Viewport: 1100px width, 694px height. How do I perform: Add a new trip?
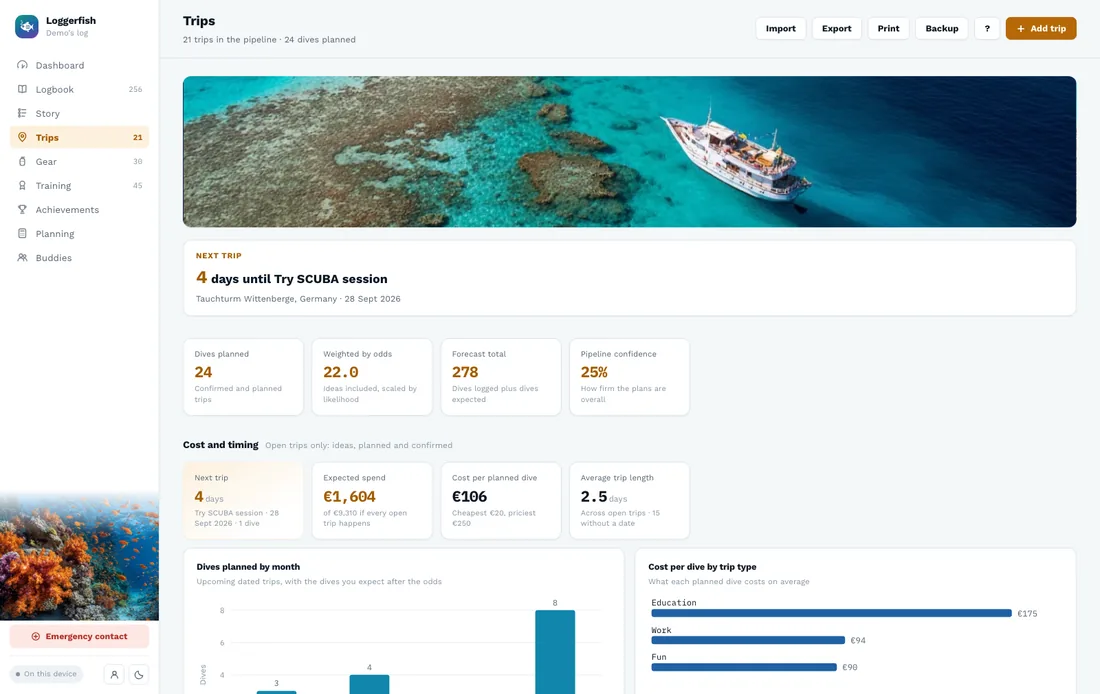click(1041, 28)
